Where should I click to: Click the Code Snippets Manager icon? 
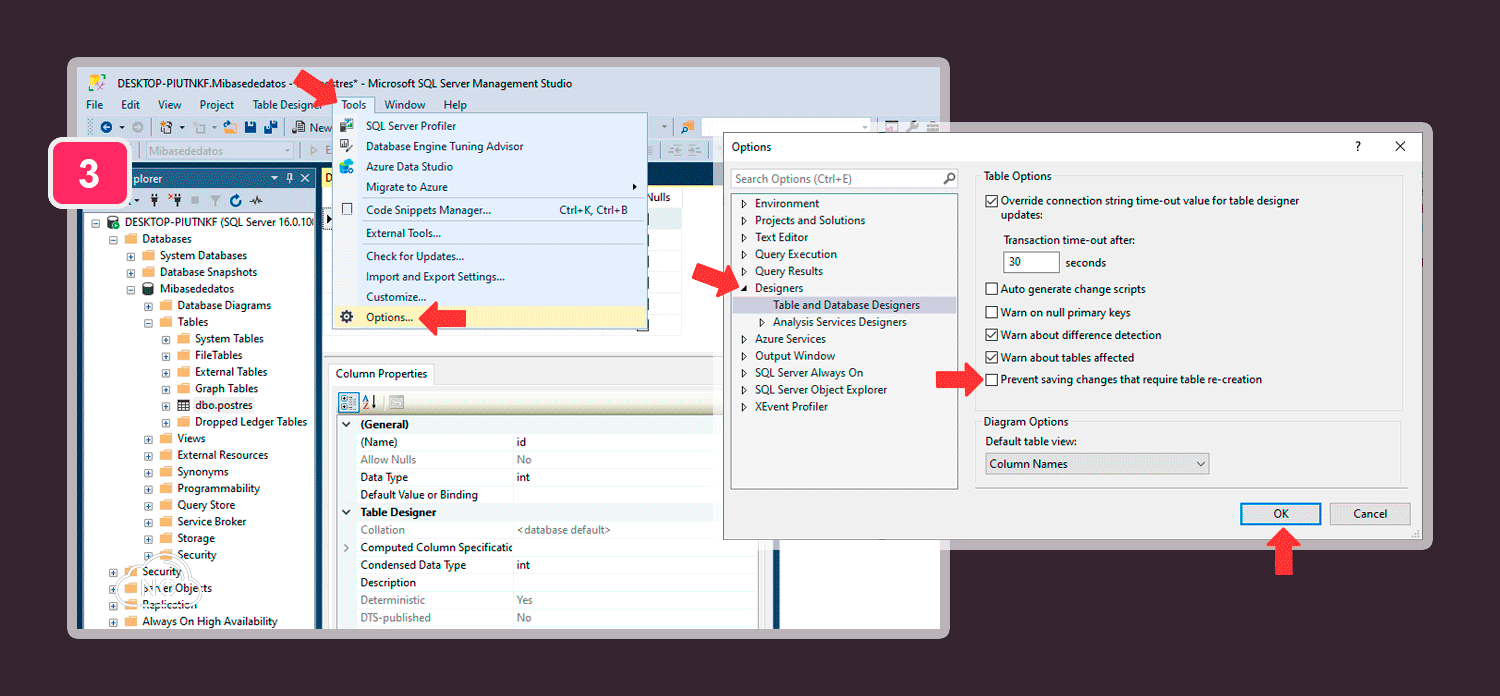tap(347, 210)
